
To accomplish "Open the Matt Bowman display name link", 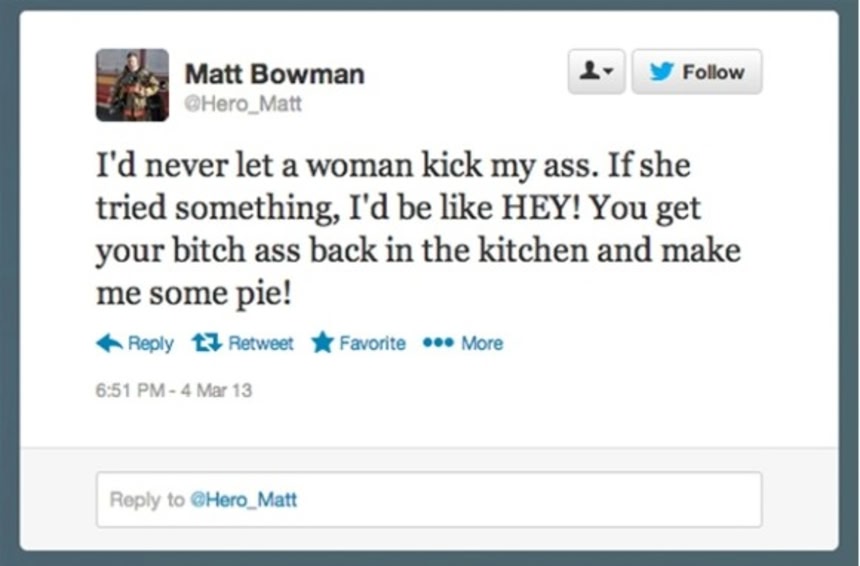I will pos(274,74).
